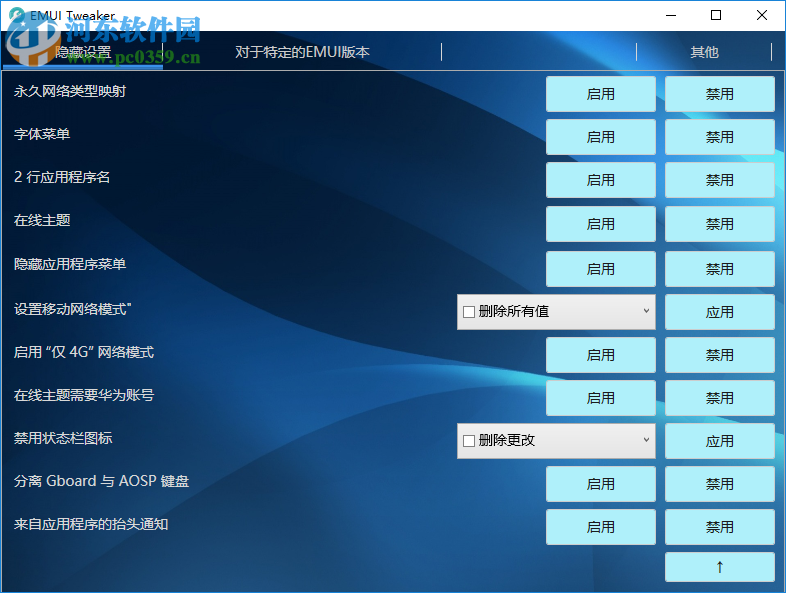786x593 pixels.
Task: Disable “仅 4G” 网络模式
Action: (x=719, y=355)
